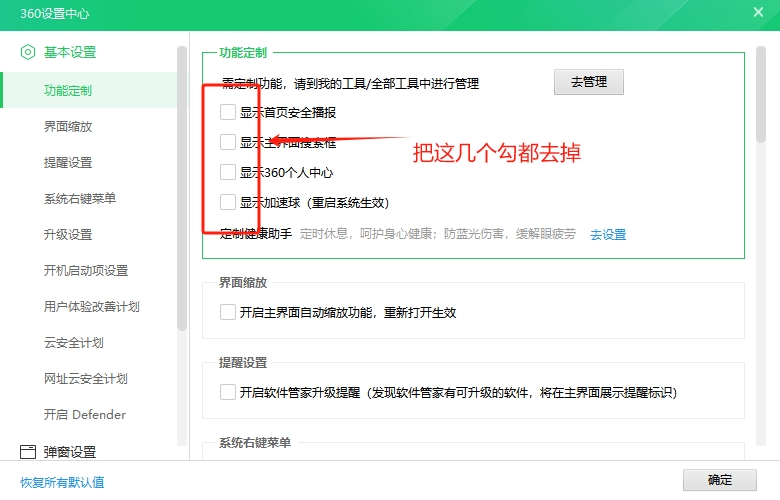Collapse the 基本设置 section

tap(70, 52)
